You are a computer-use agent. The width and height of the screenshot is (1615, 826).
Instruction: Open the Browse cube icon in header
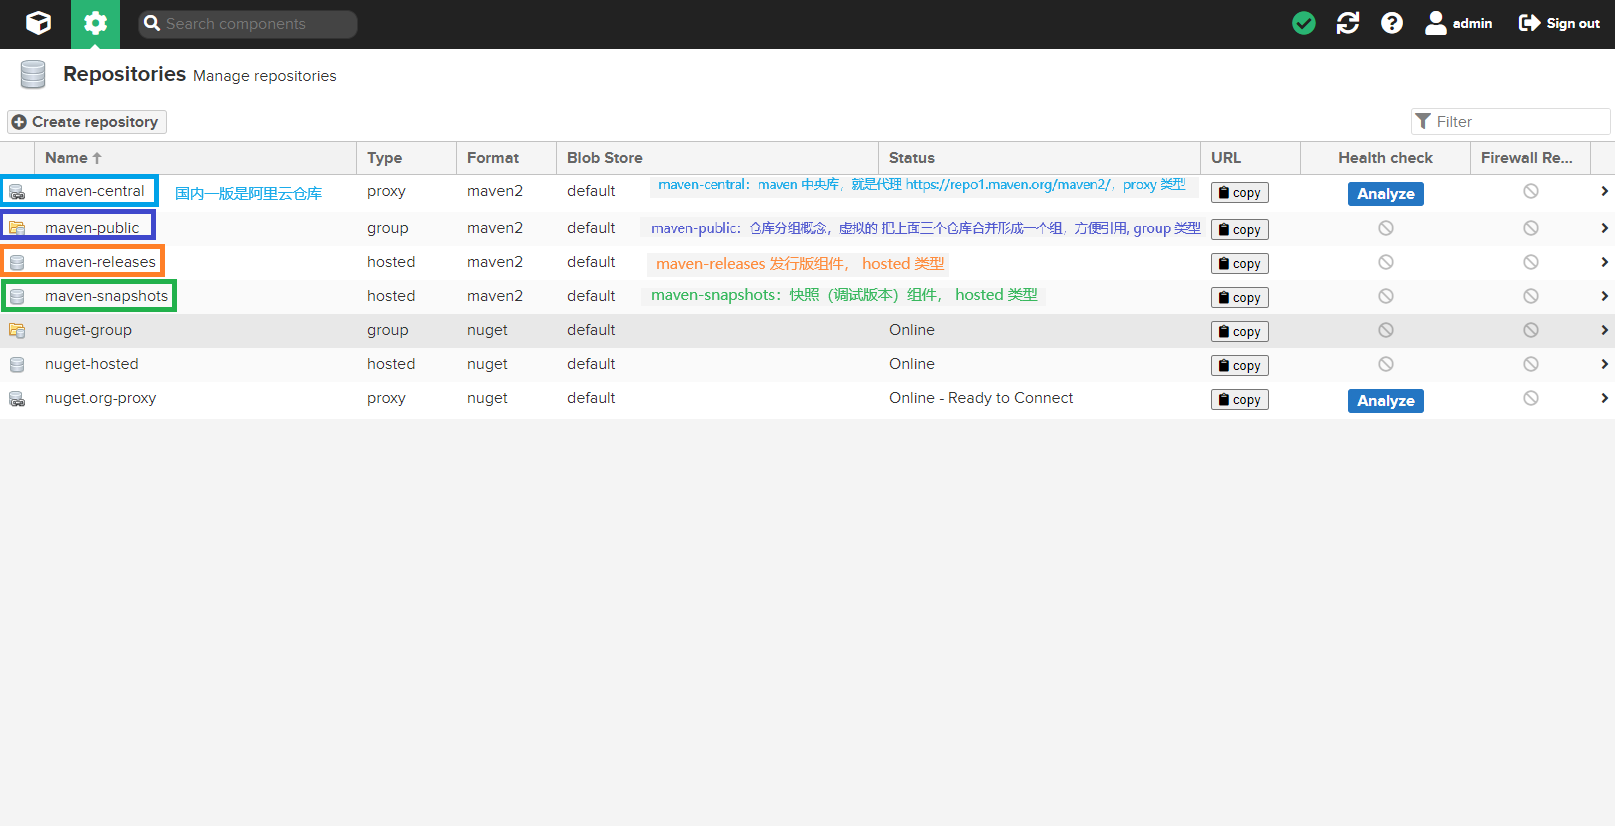(38, 23)
